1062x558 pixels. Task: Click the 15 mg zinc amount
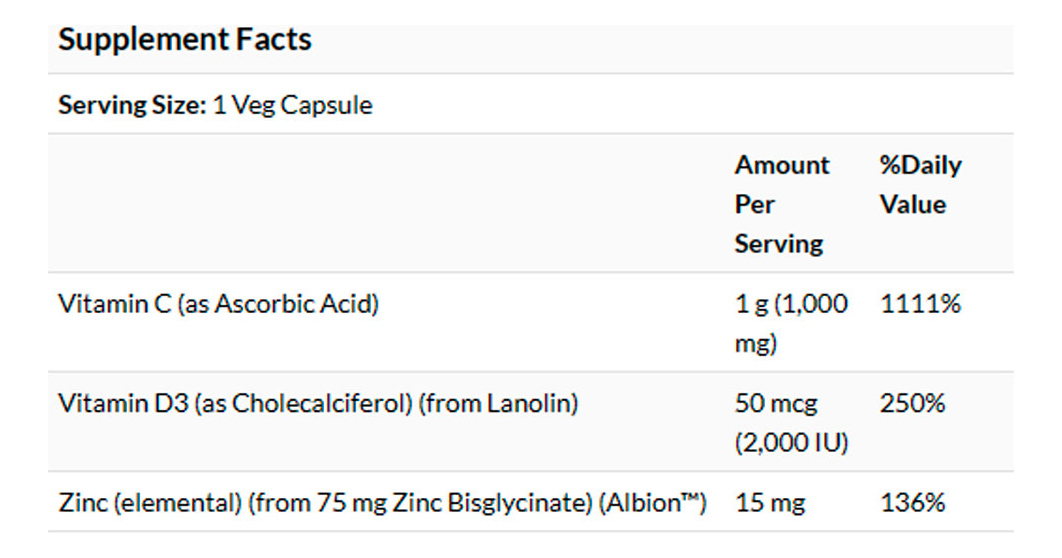pos(770,503)
